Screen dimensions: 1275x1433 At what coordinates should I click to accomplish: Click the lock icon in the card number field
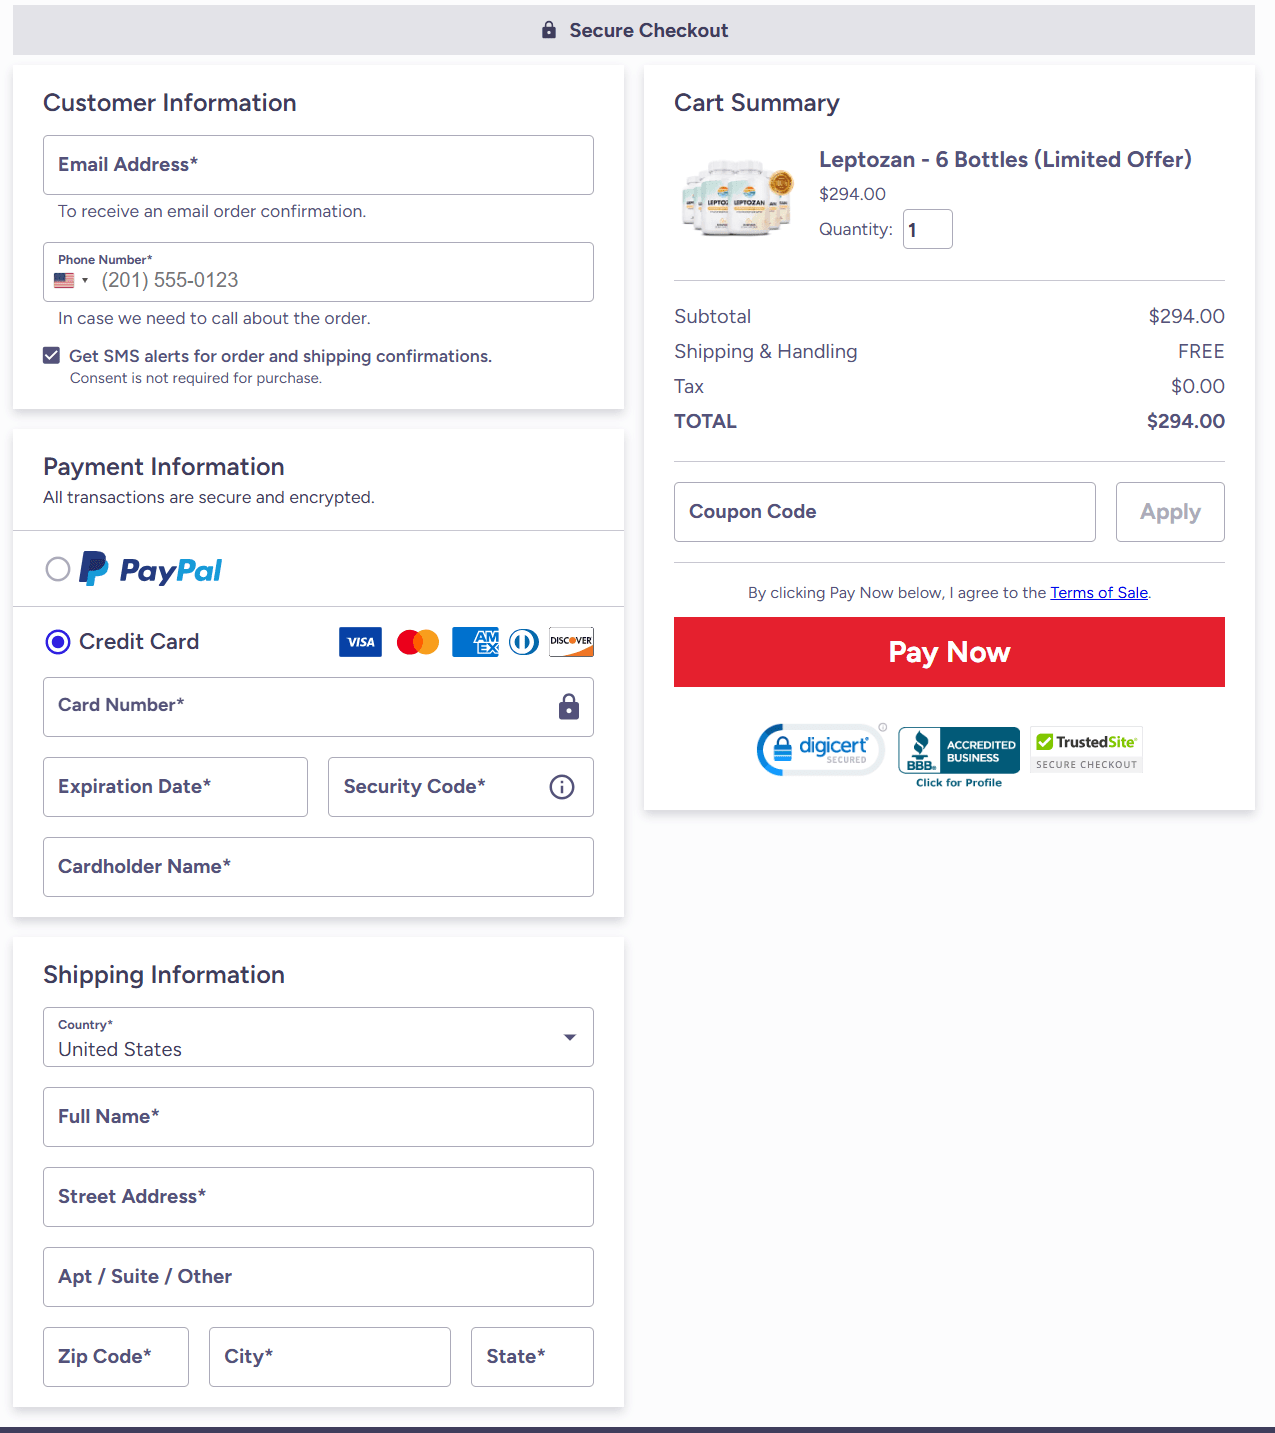[569, 707]
